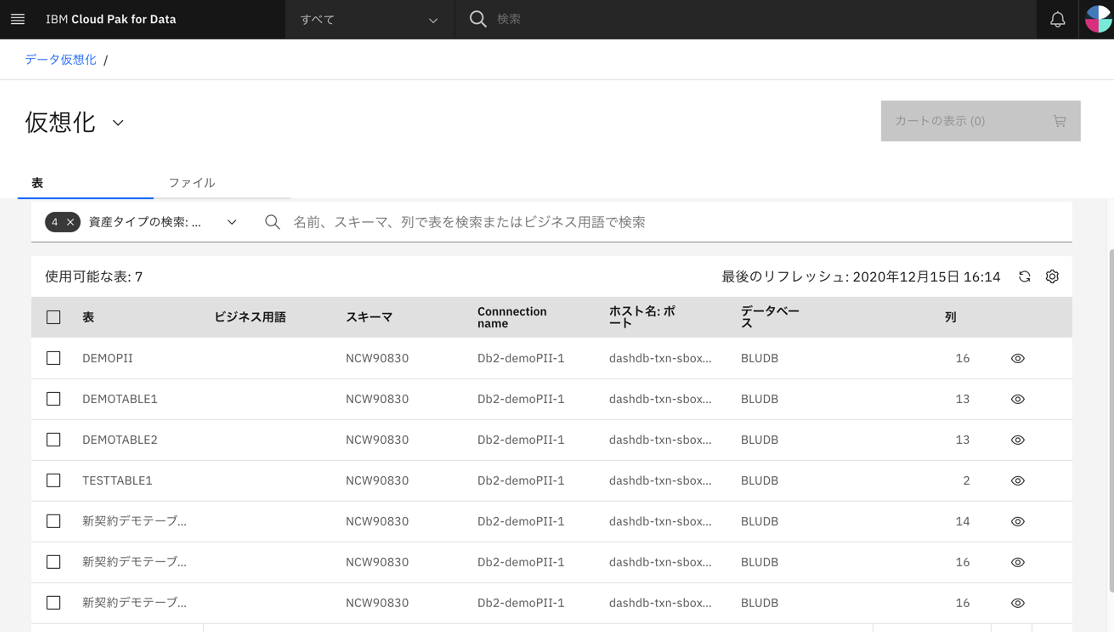
Task: Refresh the table list with the refresh icon
Action: point(1023,276)
